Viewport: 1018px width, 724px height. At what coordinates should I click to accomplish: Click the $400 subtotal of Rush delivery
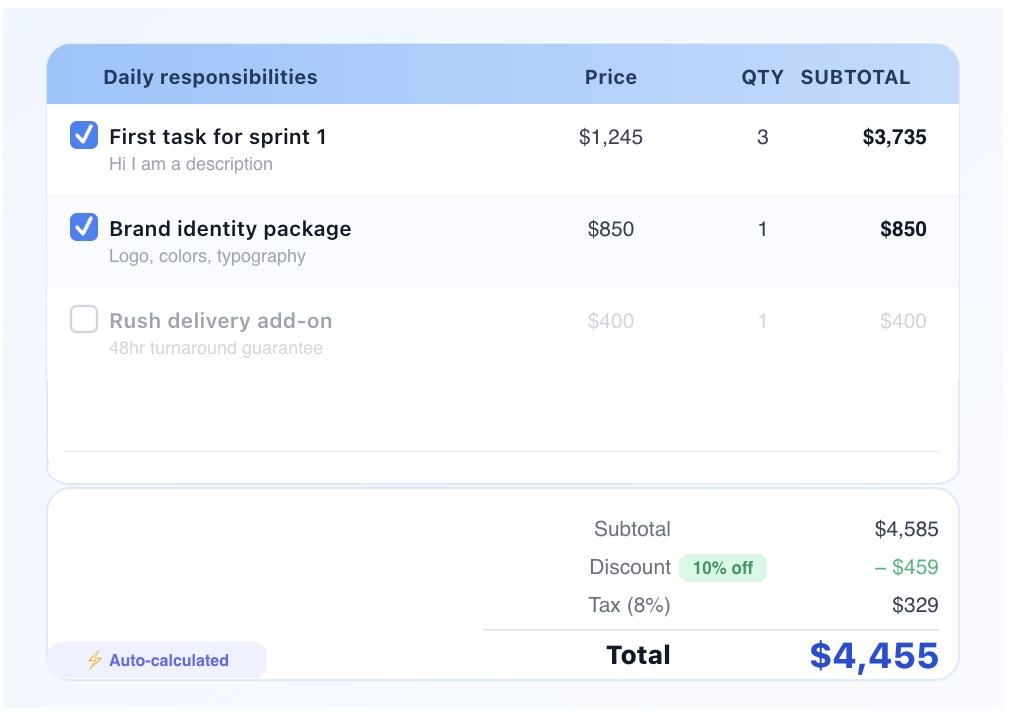[x=903, y=321]
